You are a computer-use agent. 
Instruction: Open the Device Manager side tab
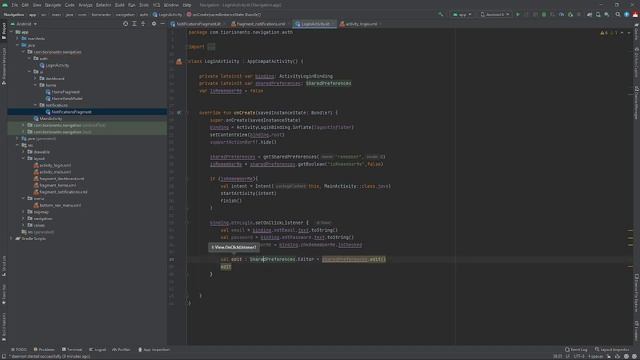coord(636,102)
